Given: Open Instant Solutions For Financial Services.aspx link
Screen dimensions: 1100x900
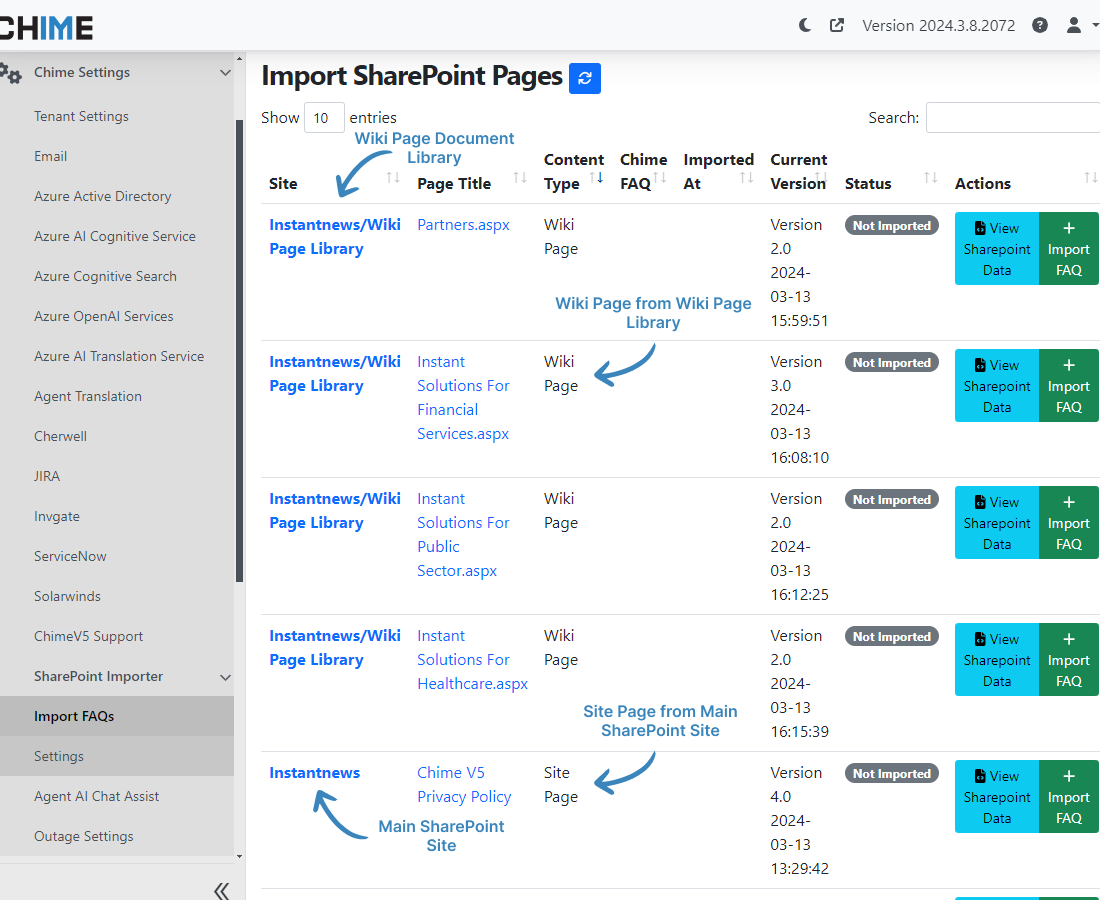Looking at the screenshot, I should point(463,398).
